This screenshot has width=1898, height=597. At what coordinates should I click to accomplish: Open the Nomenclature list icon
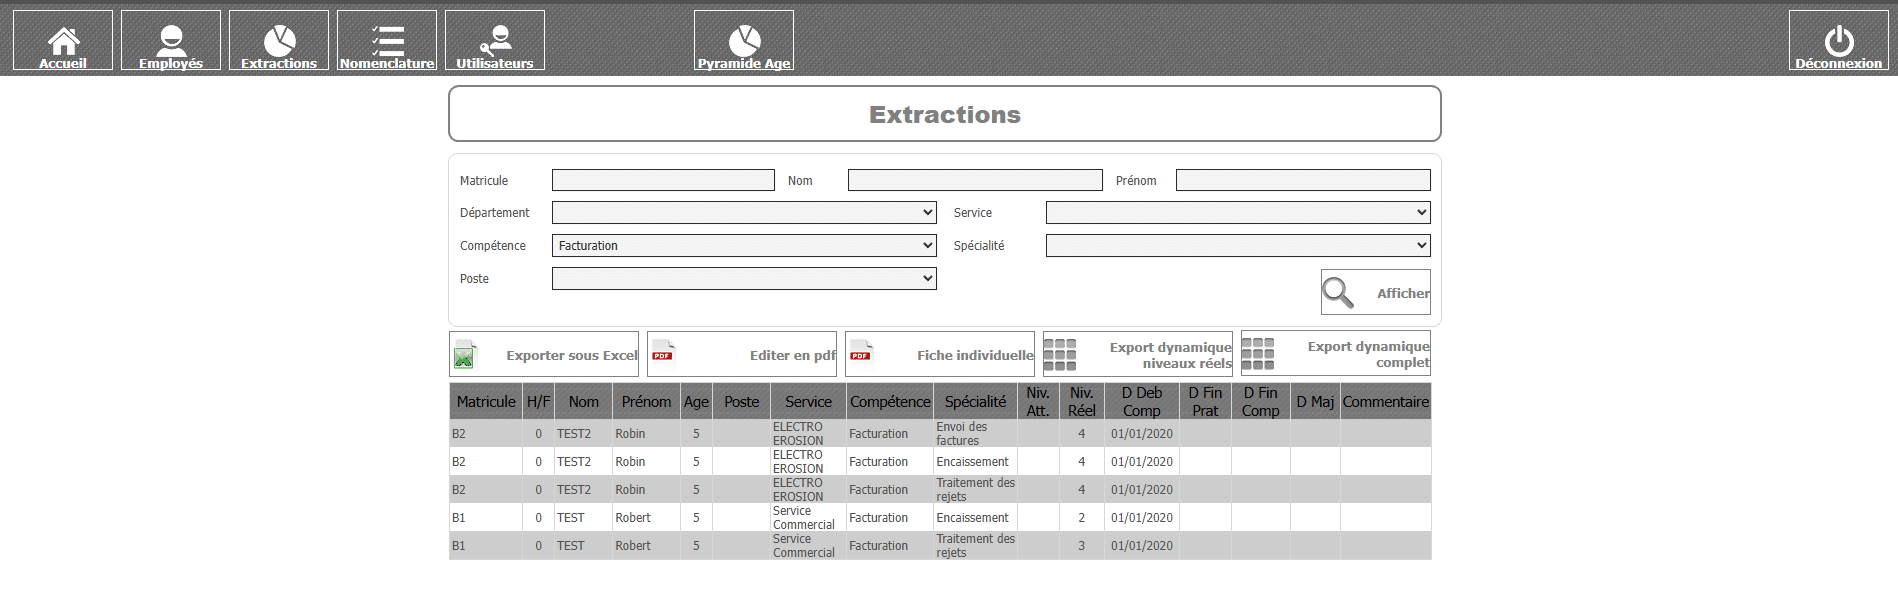pyautogui.click(x=387, y=40)
